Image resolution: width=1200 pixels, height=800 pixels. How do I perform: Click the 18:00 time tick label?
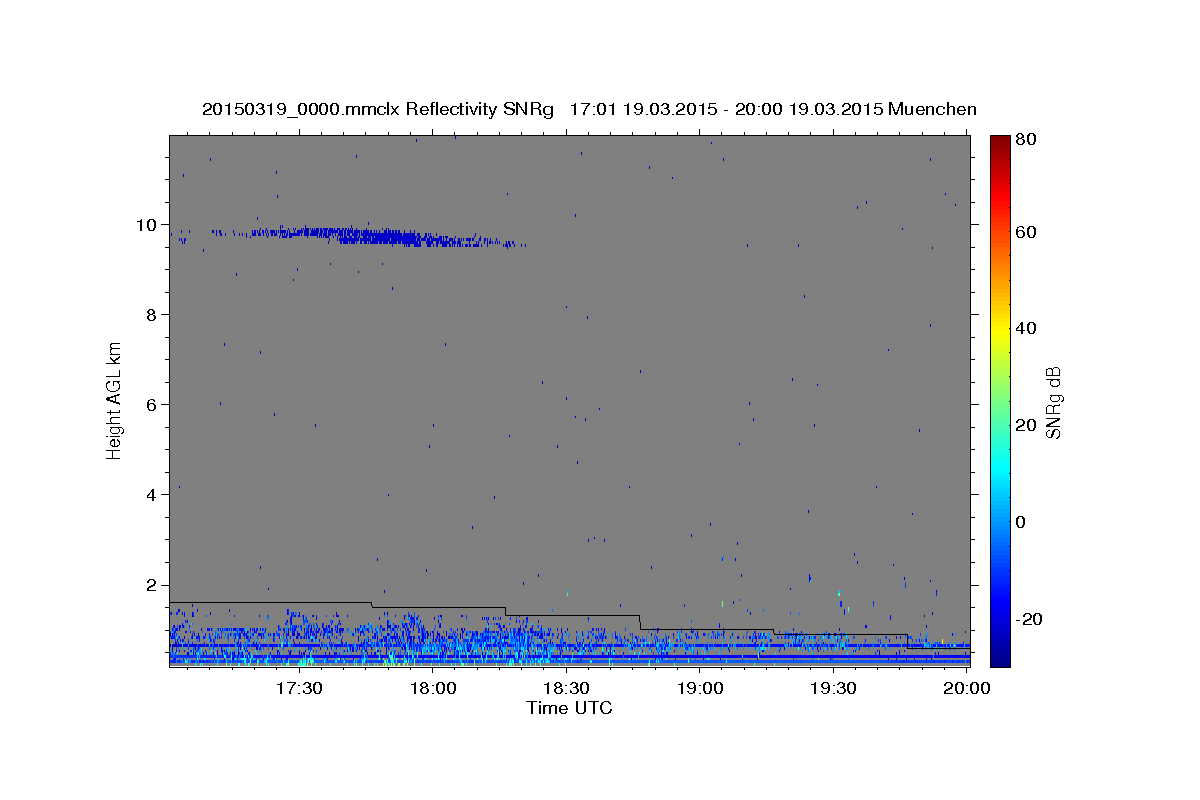(x=433, y=688)
